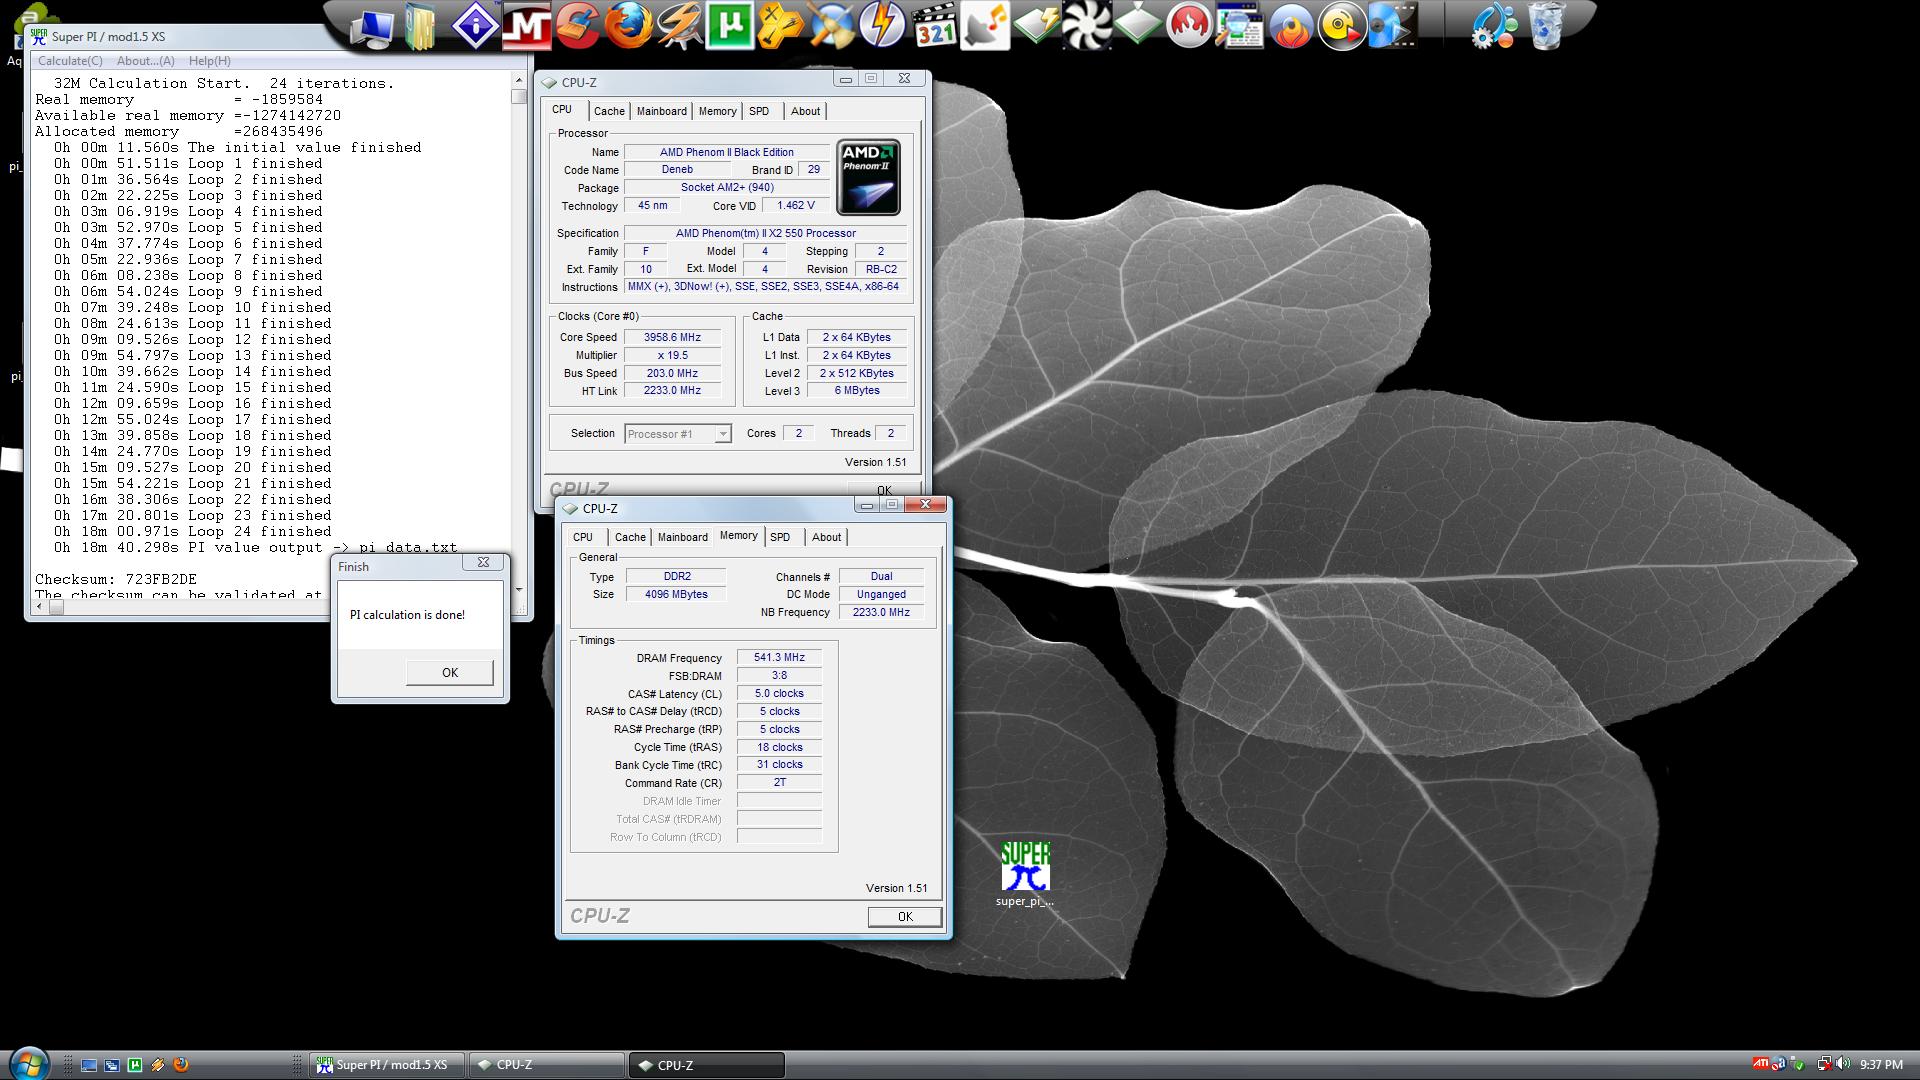Click the Multiplier x 19.5 value
1920x1080 pixels.
pyautogui.click(x=672, y=356)
